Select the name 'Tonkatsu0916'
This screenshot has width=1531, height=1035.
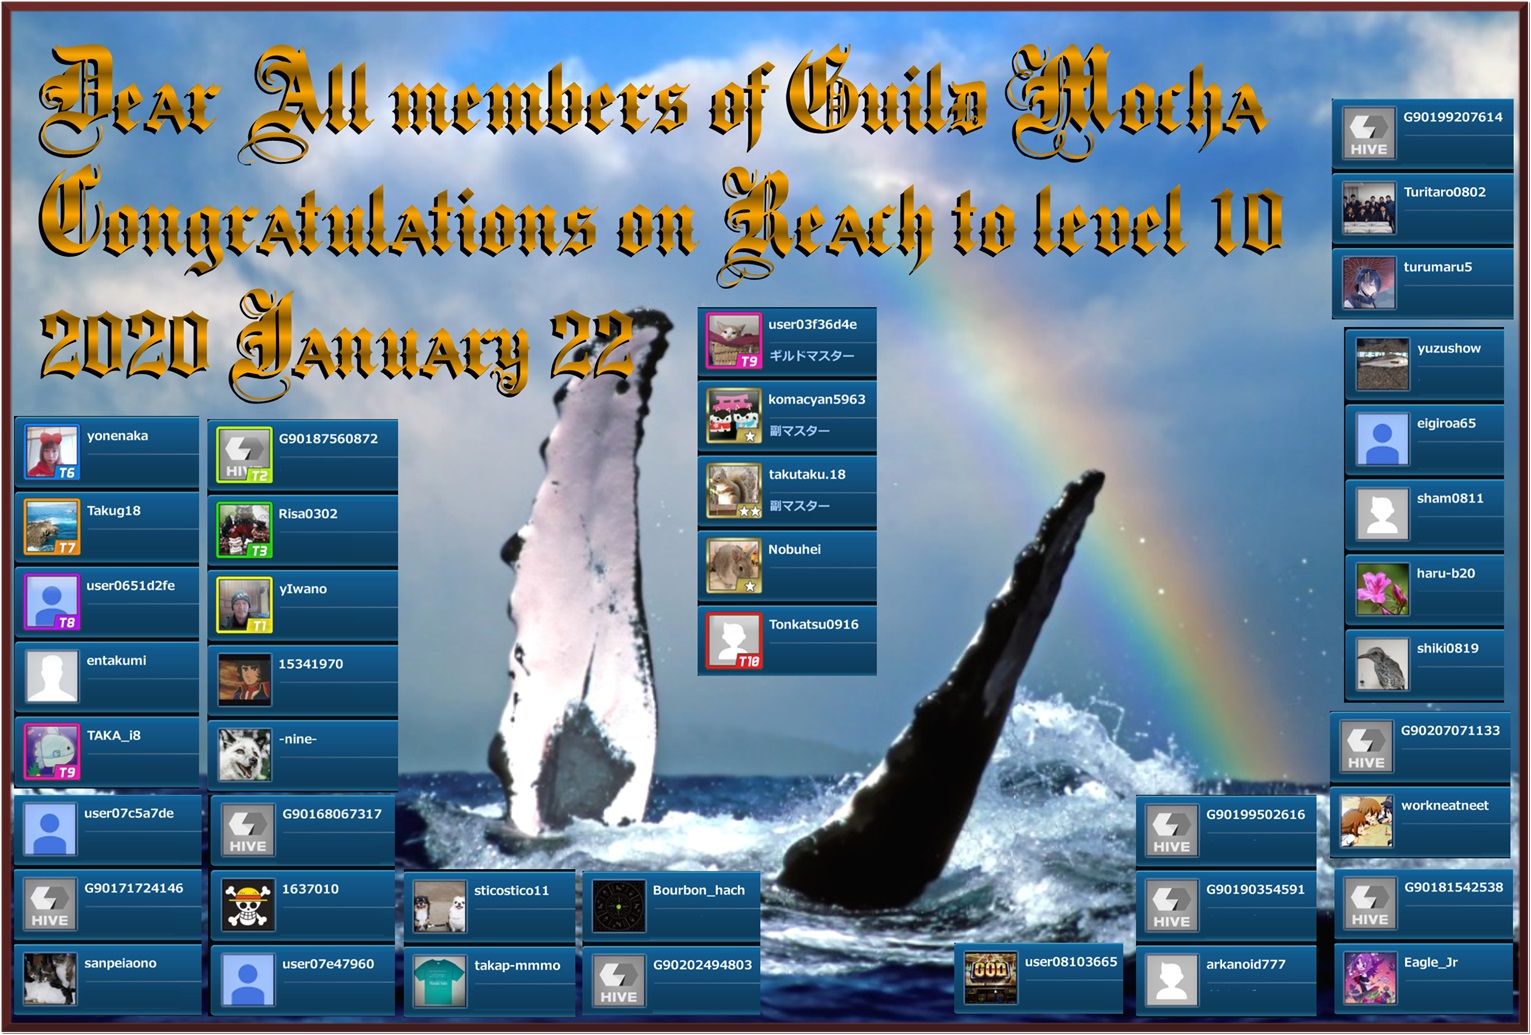point(813,624)
